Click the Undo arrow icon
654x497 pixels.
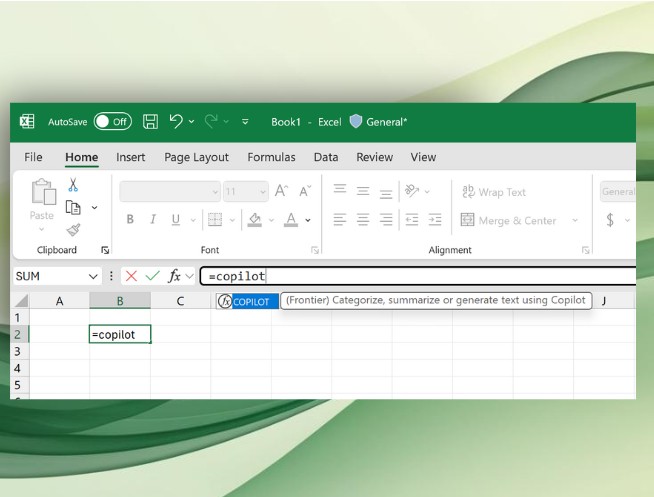pos(176,121)
